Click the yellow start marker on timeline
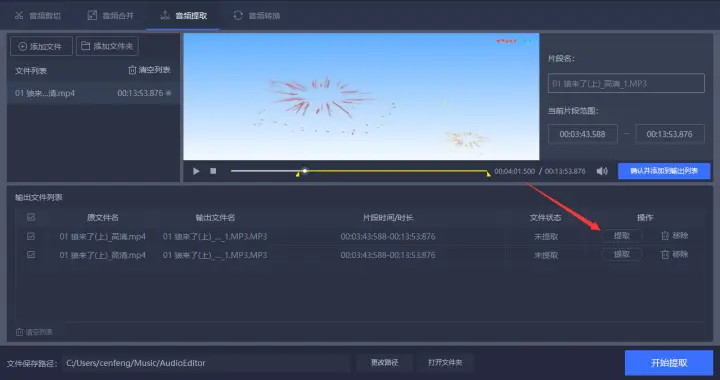The width and height of the screenshot is (720, 380). click(x=298, y=174)
